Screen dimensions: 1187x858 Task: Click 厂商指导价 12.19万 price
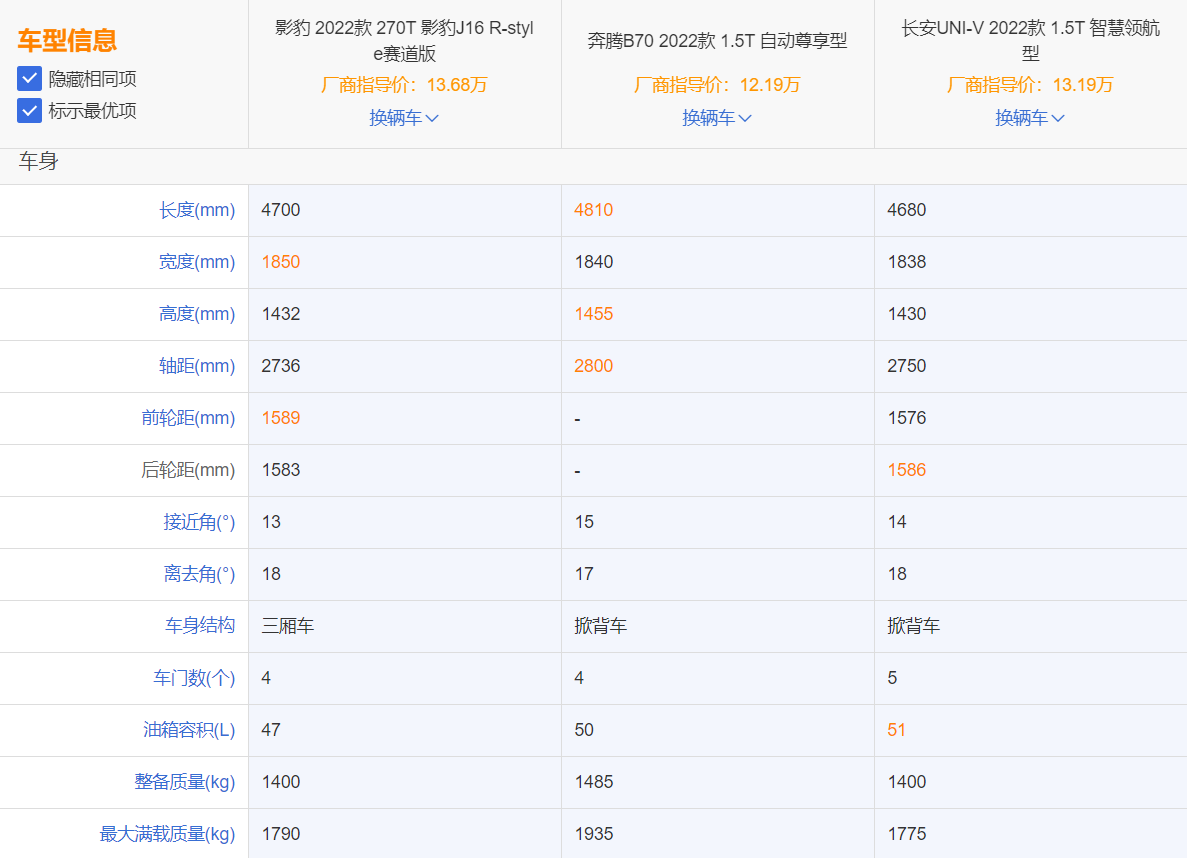tap(717, 85)
